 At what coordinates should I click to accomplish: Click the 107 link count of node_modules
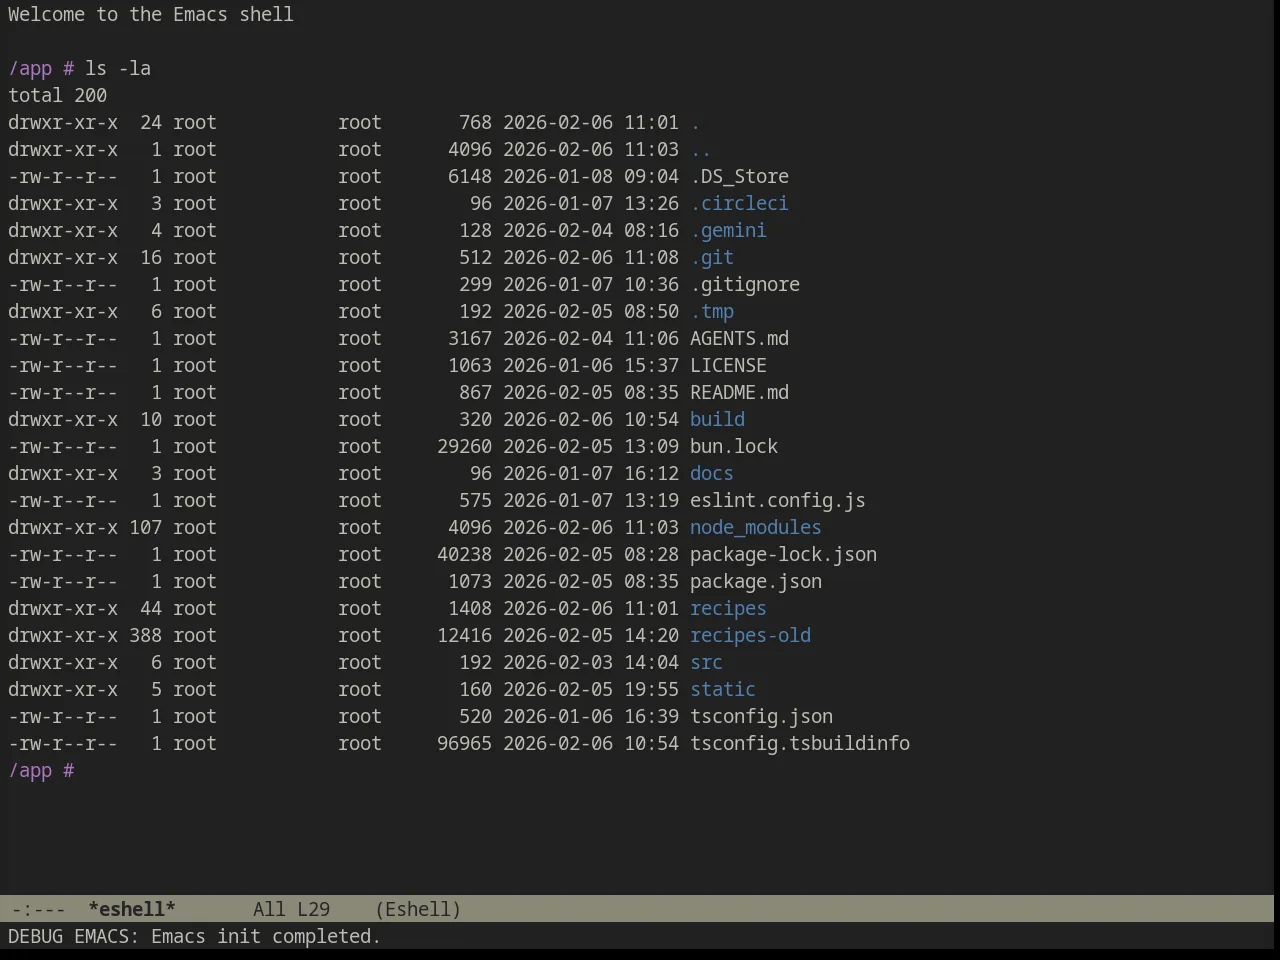pyautogui.click(x=145, y=527)
